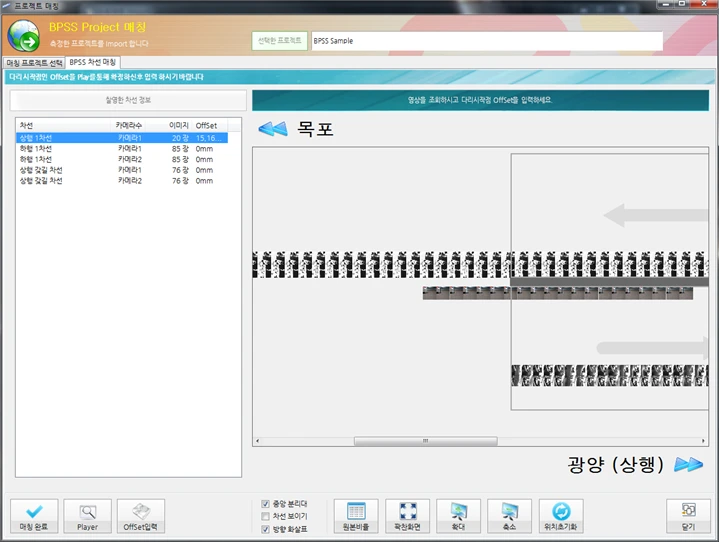Screen dimensions: 719x542
Task: Select the 상행 갓길 차선 카메라1 row
Action: (122, 170)
